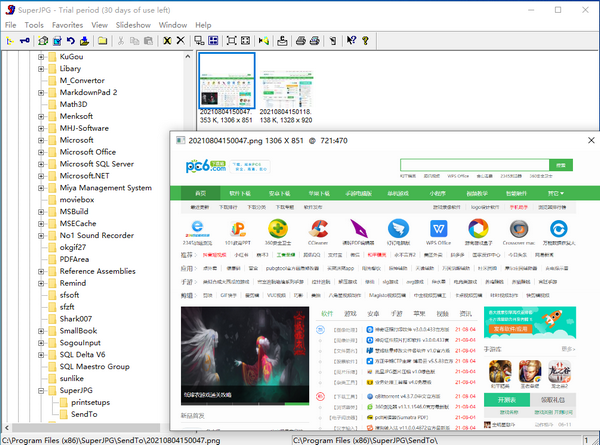Select the SendTo subfolder
The width and height of the screenshot is (600, 445).
[84, 414]
